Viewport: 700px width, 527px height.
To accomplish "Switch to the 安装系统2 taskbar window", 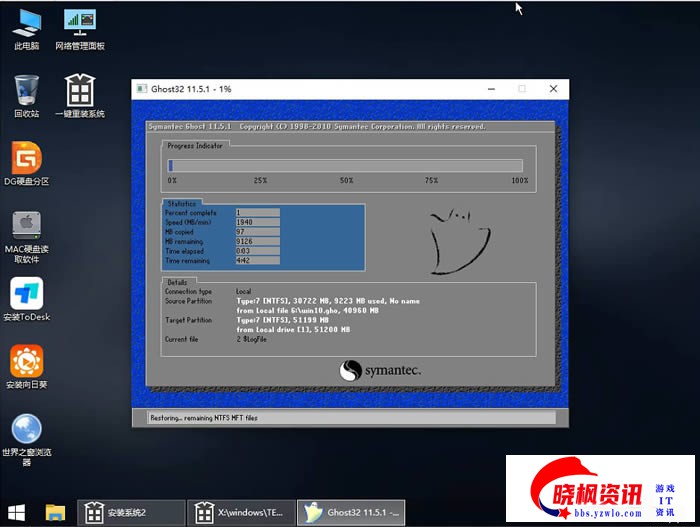I will tap(130, 513).
